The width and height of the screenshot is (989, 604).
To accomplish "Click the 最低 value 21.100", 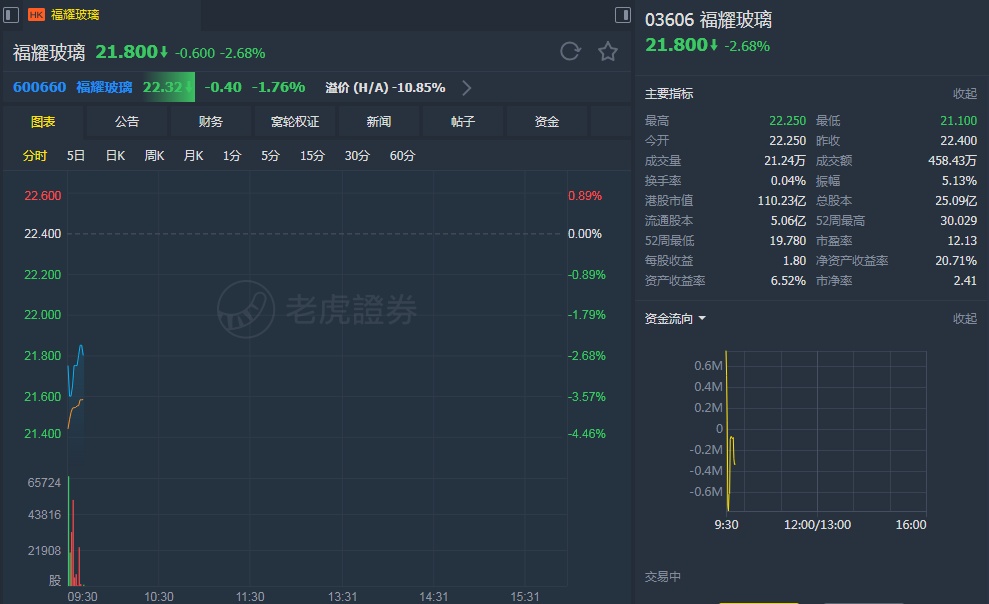I will click(958, 120).
